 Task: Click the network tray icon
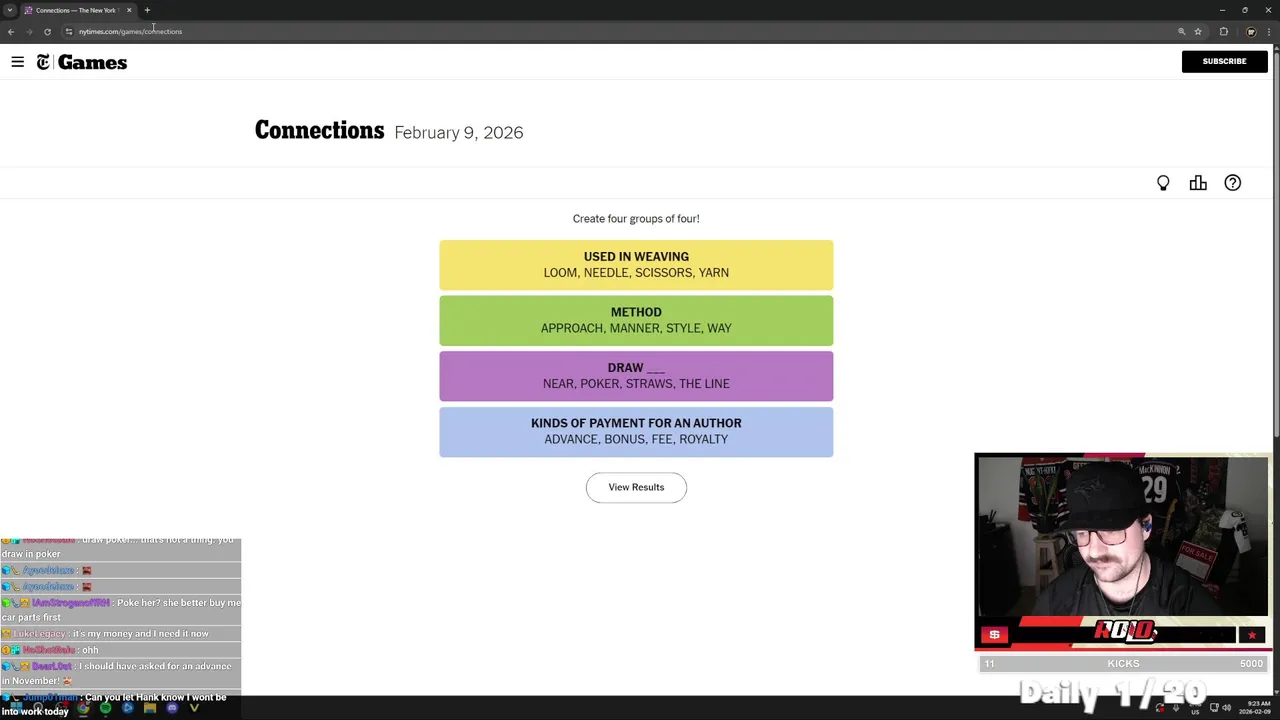1214,707
